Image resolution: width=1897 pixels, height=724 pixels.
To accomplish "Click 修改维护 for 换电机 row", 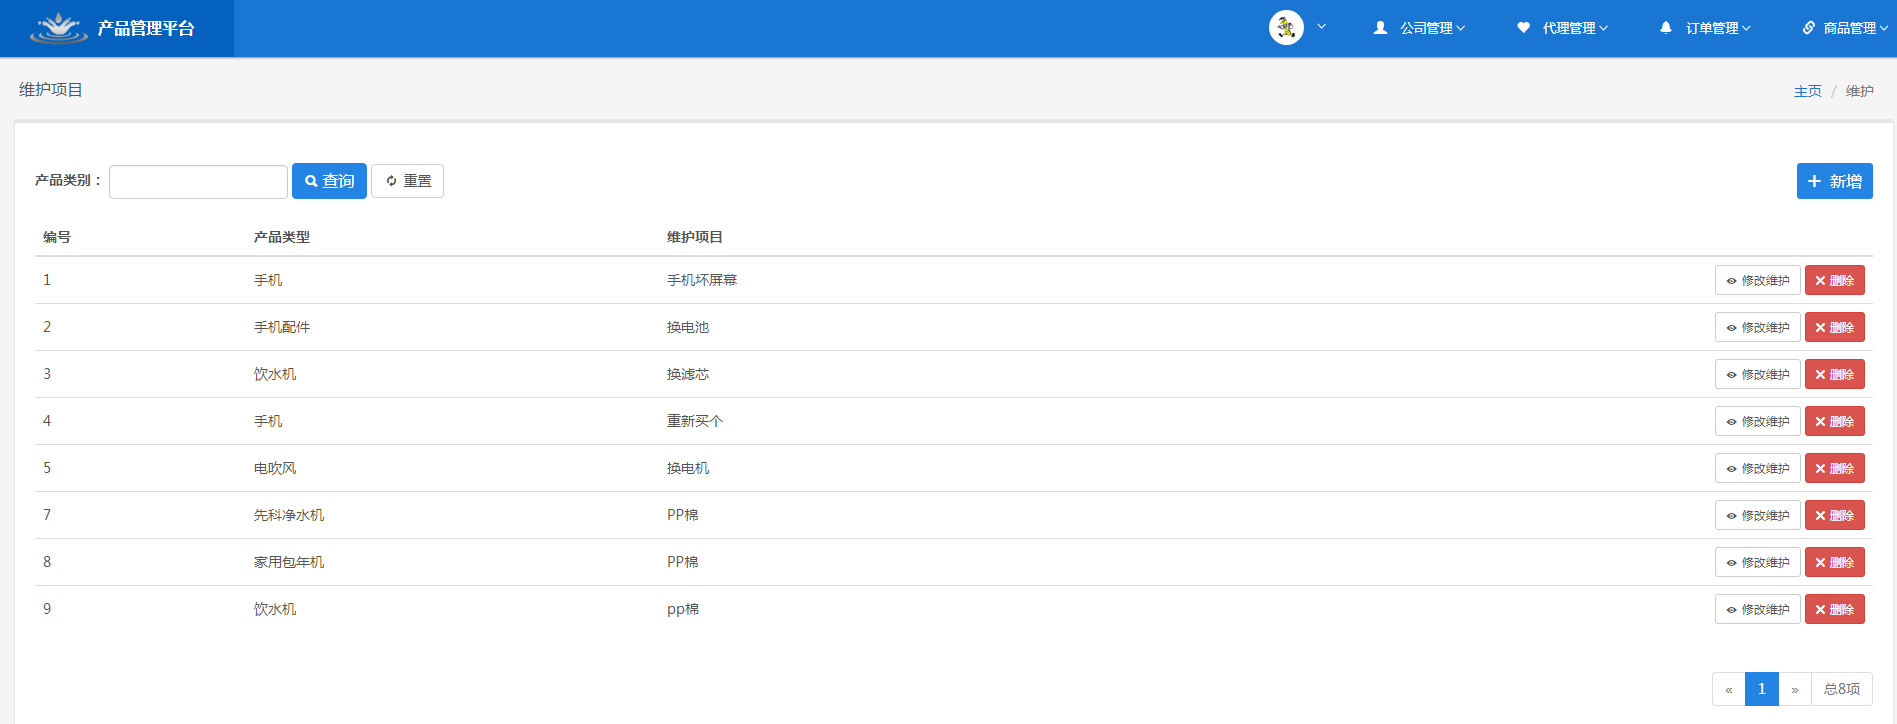I will (1757, 468).
